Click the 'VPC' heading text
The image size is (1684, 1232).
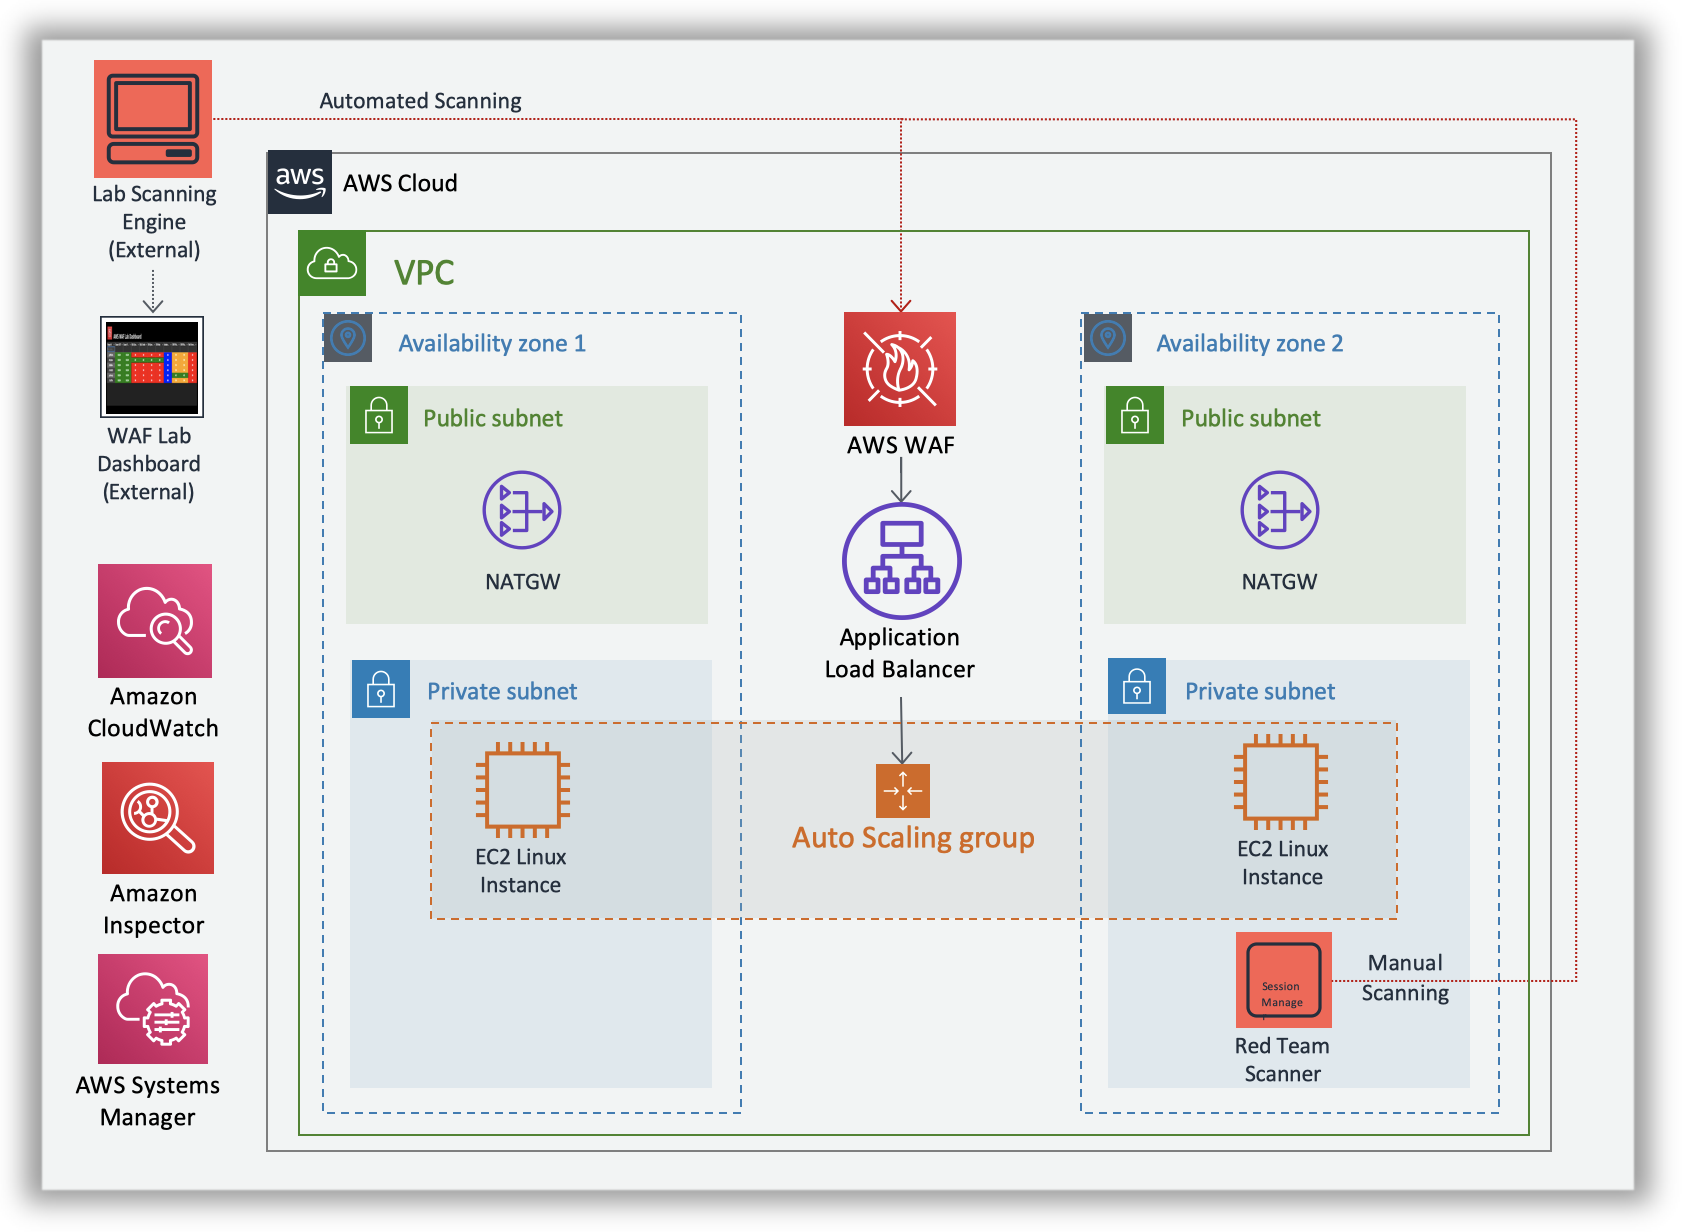[x=424, y=272]
